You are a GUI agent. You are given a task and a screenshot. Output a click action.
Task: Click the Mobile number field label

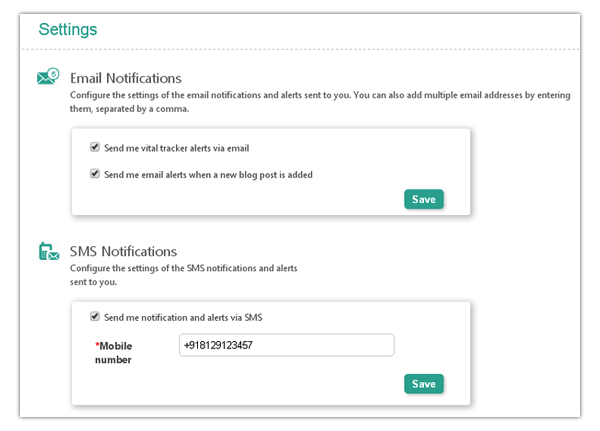pyautogui.click(x=114, y=353)
